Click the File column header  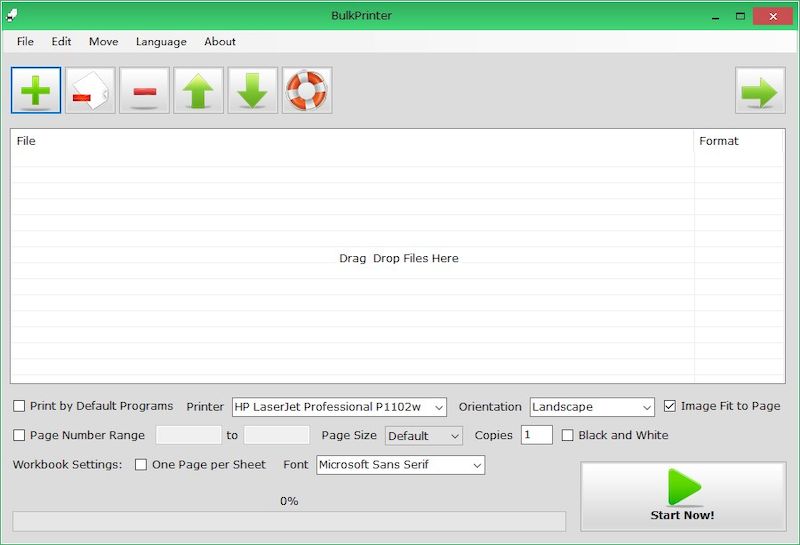352,141
